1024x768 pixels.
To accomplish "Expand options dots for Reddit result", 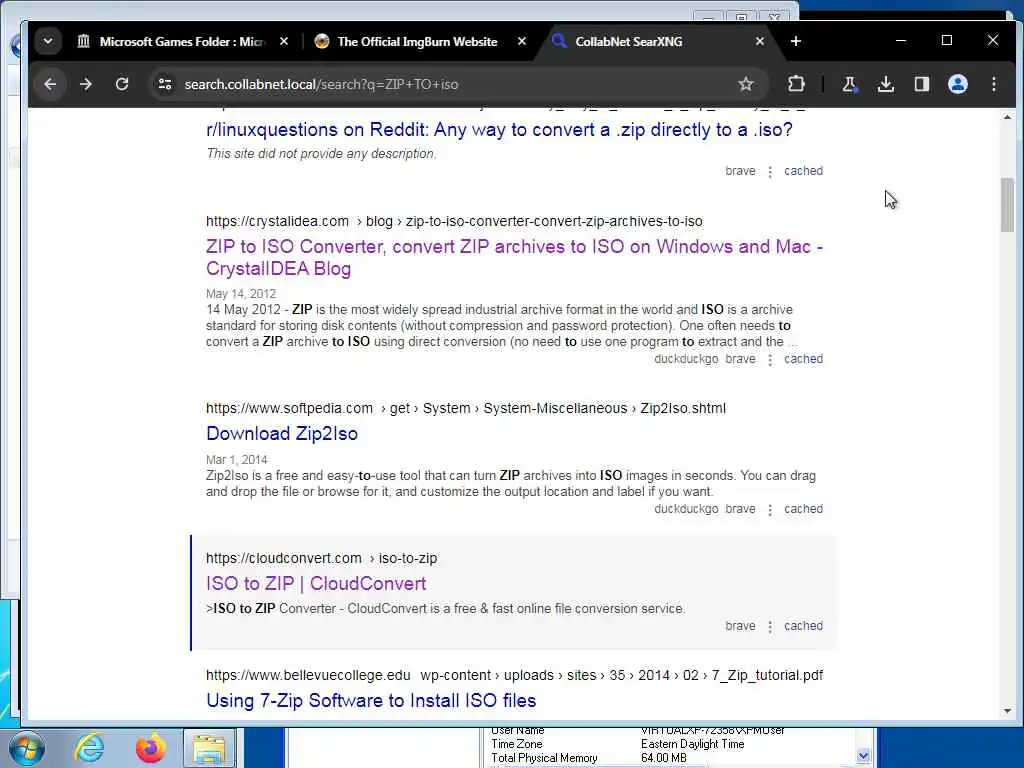I will click(x=770, y=172).
